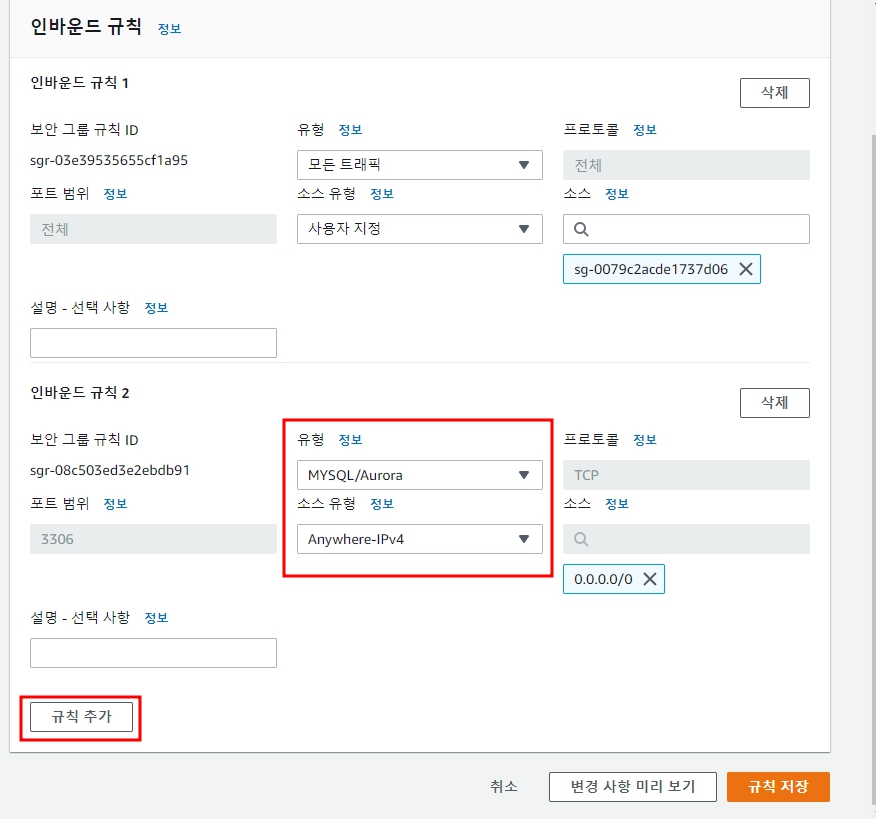Screen dimensions: 876x819
Task: Click the 인바운드 규칙 2 heading
Action: click(x=79, y=393)
